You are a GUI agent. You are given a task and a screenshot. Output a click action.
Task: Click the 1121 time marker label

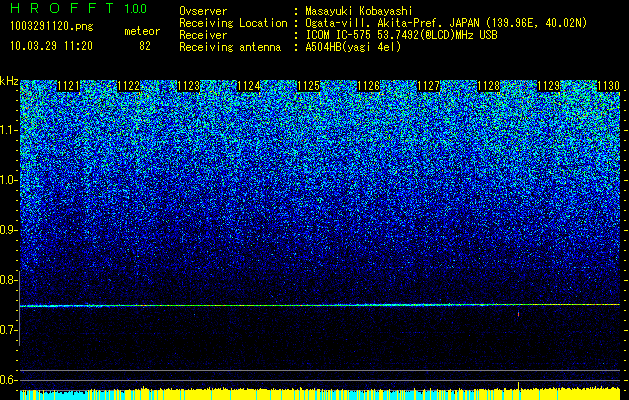click(x=69, y=86)
